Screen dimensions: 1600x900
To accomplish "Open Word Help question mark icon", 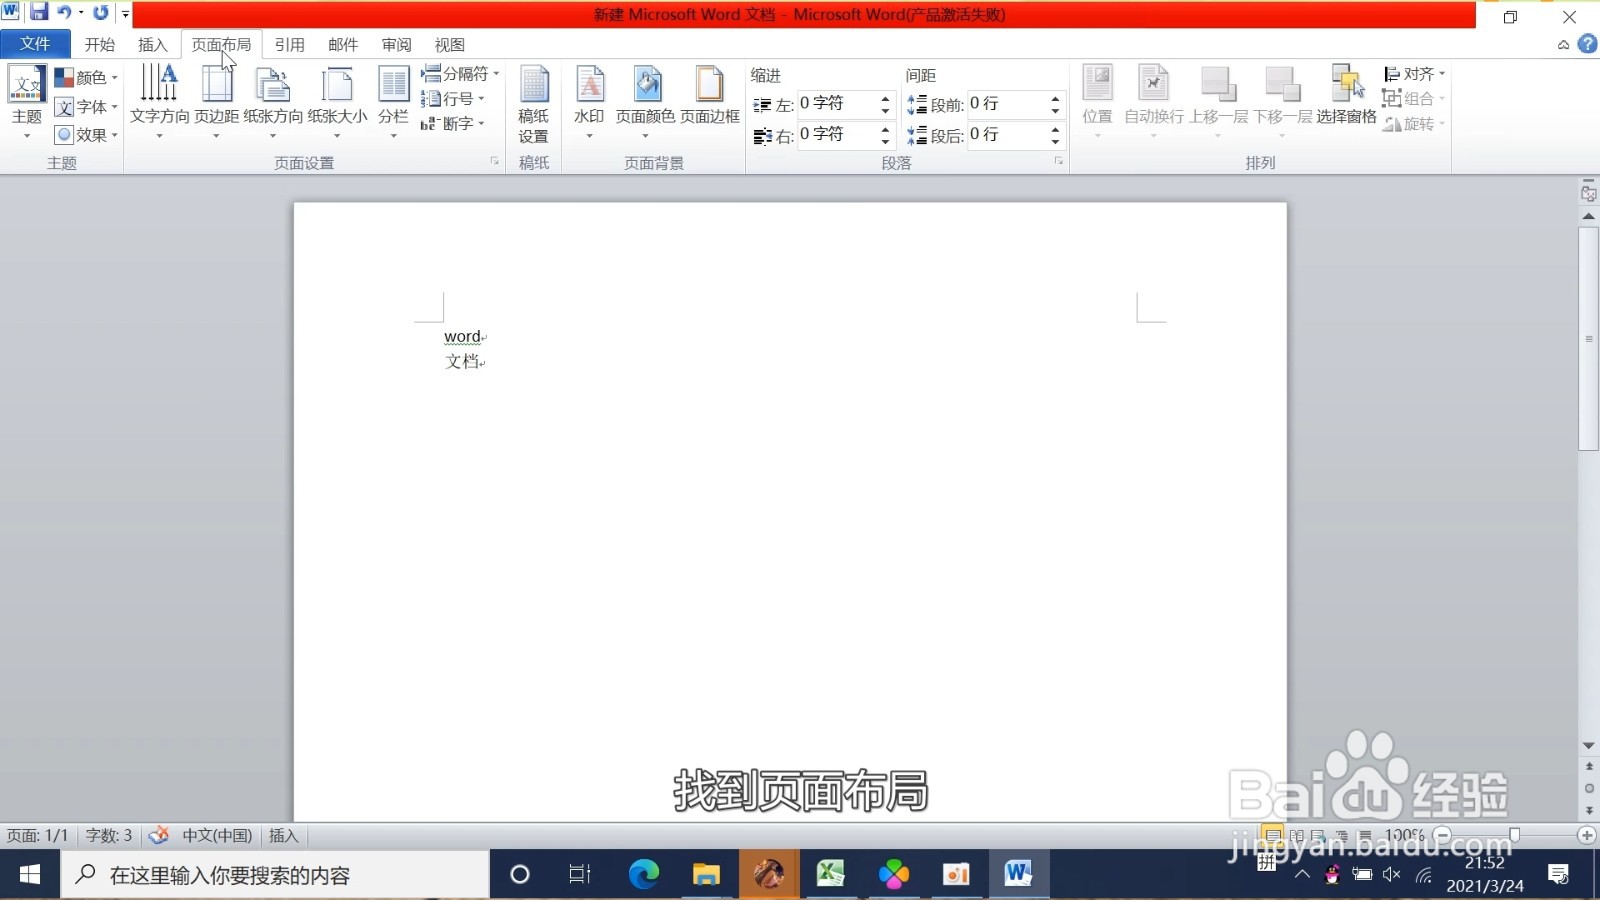I will (x=1587, y=44).
